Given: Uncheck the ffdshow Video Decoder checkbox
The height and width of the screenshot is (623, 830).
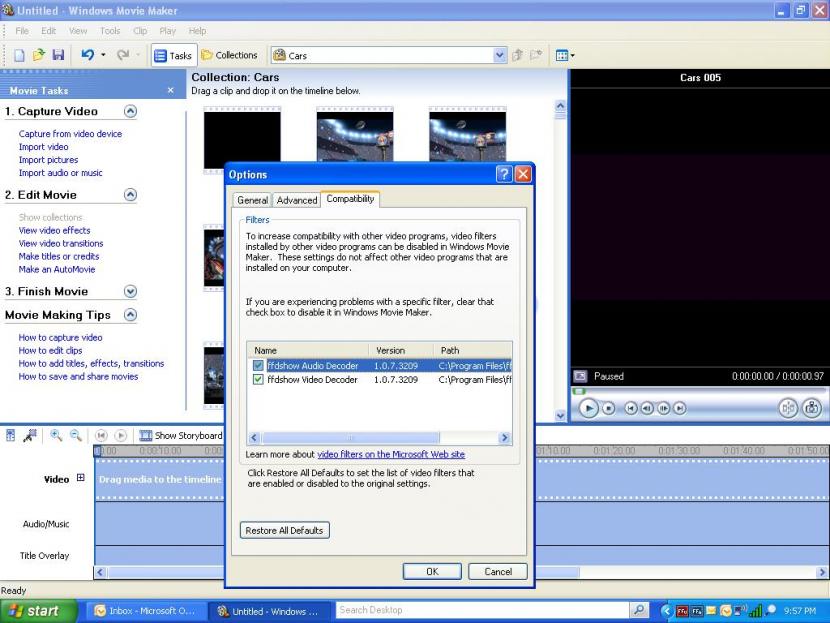Looking at the screenshot, I should [x=259, y=380].
